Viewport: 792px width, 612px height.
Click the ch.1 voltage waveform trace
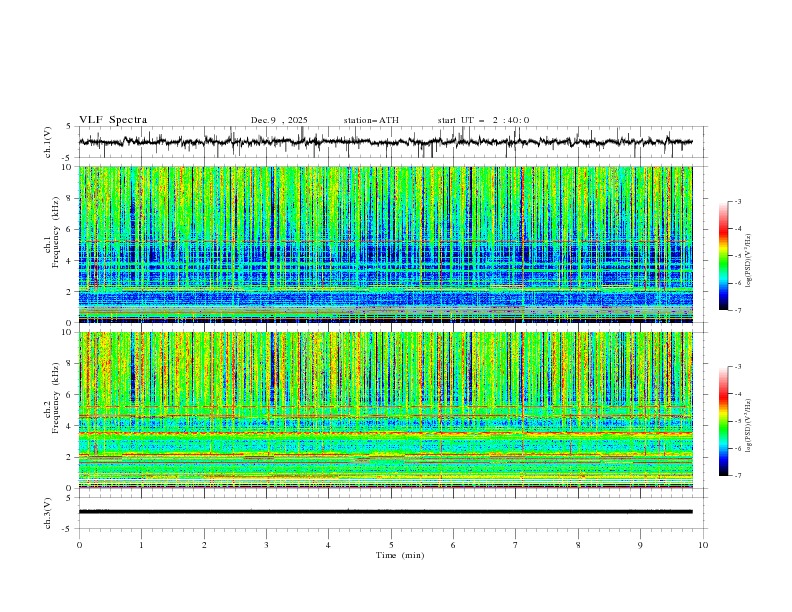tap(385, 142)
